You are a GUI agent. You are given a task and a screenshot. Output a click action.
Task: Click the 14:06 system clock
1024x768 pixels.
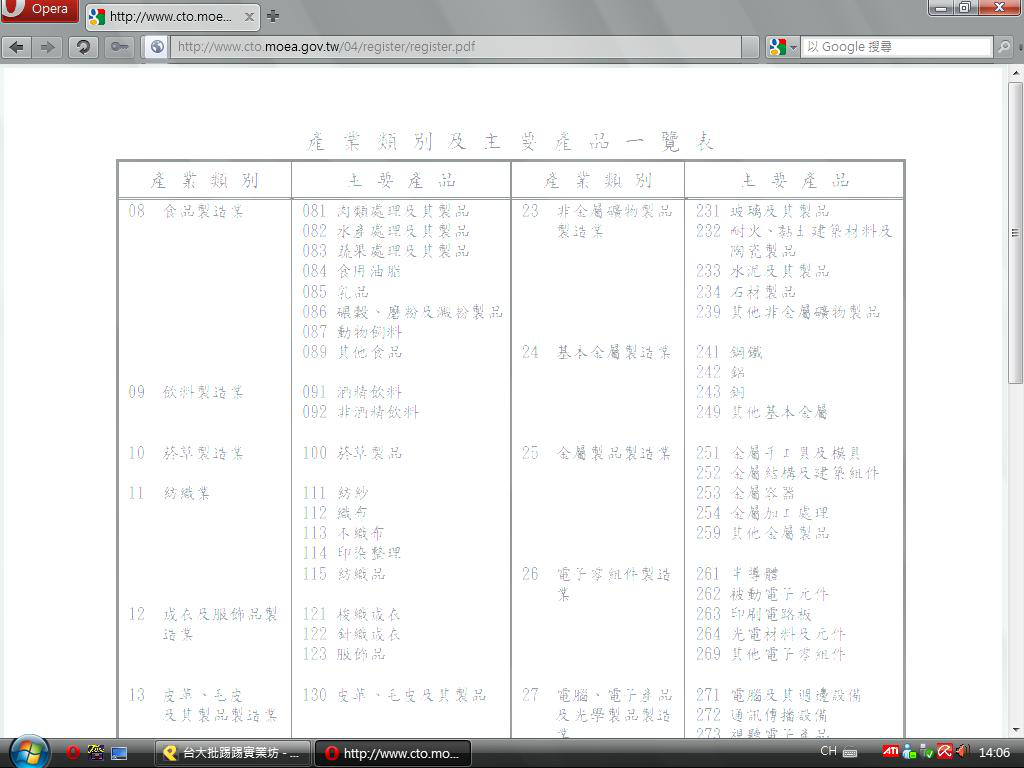(x=994, y=752)
